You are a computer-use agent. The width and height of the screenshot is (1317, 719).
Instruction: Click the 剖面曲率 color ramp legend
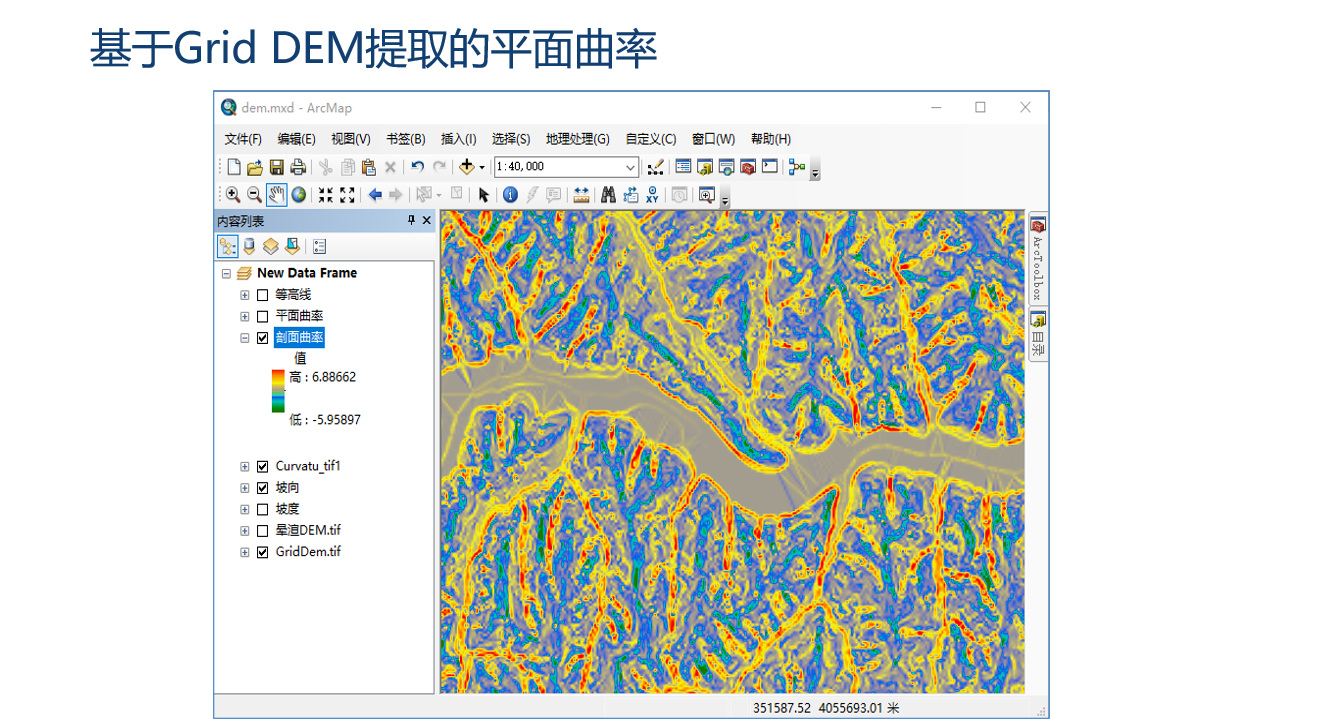pos(278,391)
